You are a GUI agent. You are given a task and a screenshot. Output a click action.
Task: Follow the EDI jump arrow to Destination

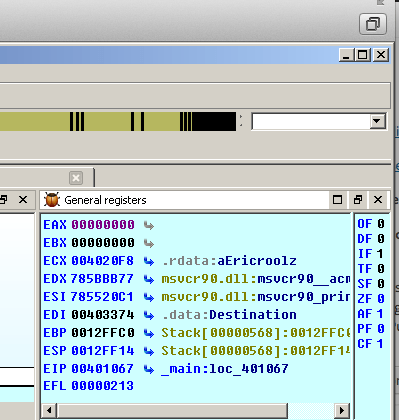(x=149, y=316)
